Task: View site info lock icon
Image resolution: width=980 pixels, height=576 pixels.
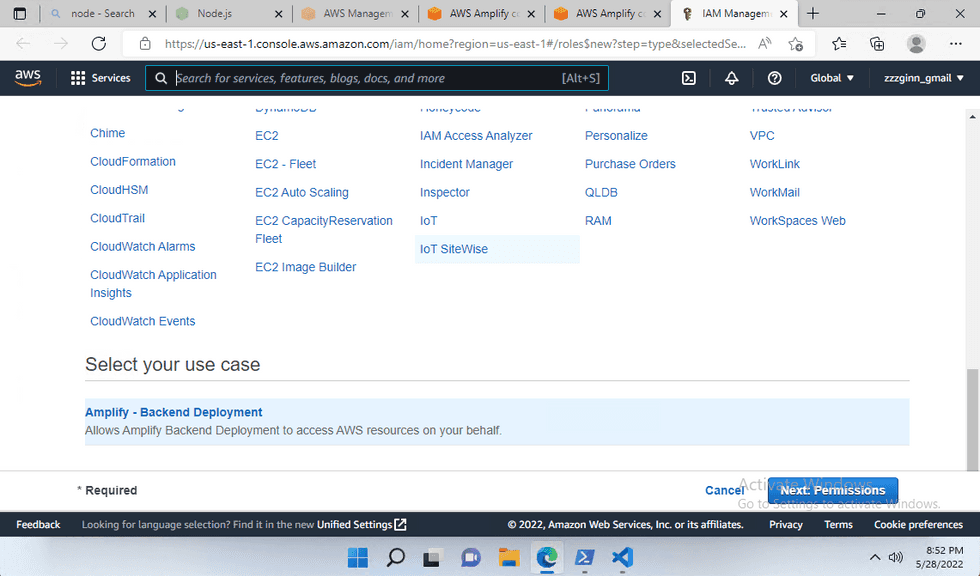Action: coord(145,44)
